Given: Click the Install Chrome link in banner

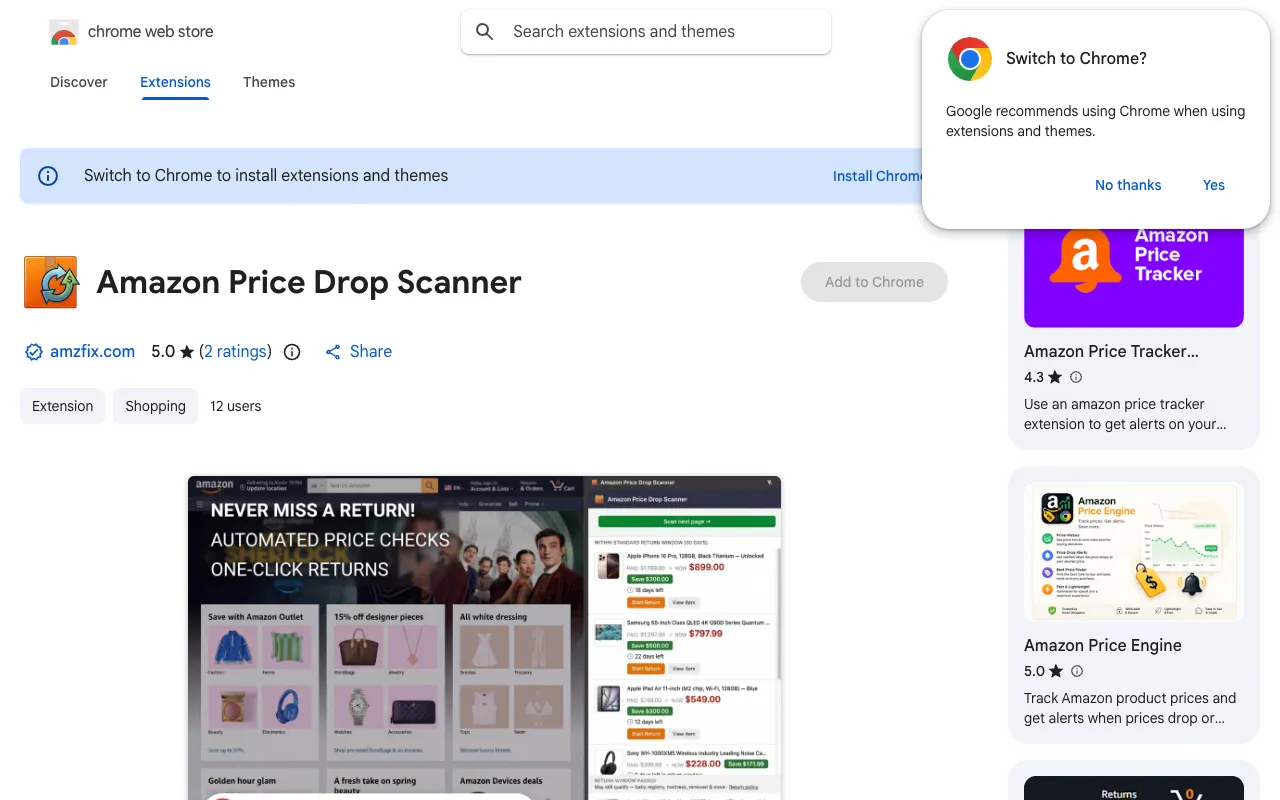Looking at the screenshot, I should (x=878, y=176).
